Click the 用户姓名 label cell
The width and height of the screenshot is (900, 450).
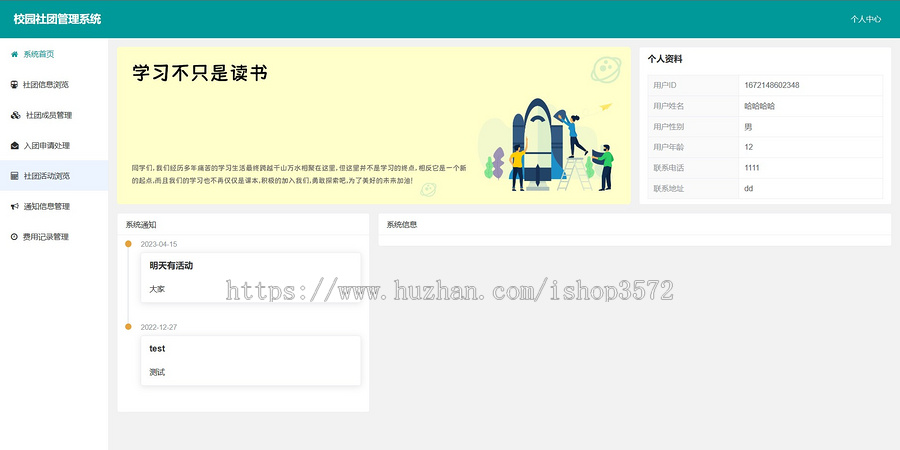click(x=693, y=106)
